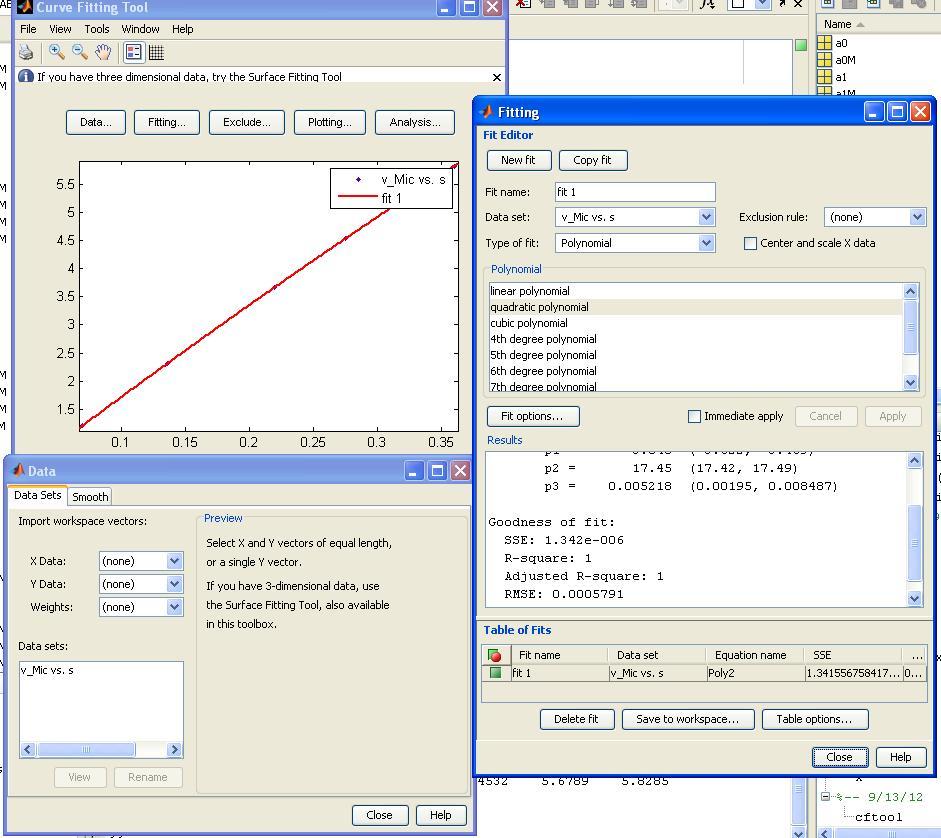941x838 pixels.
Task: Click Help button in Fitting window
Action: tap(901, 757)
